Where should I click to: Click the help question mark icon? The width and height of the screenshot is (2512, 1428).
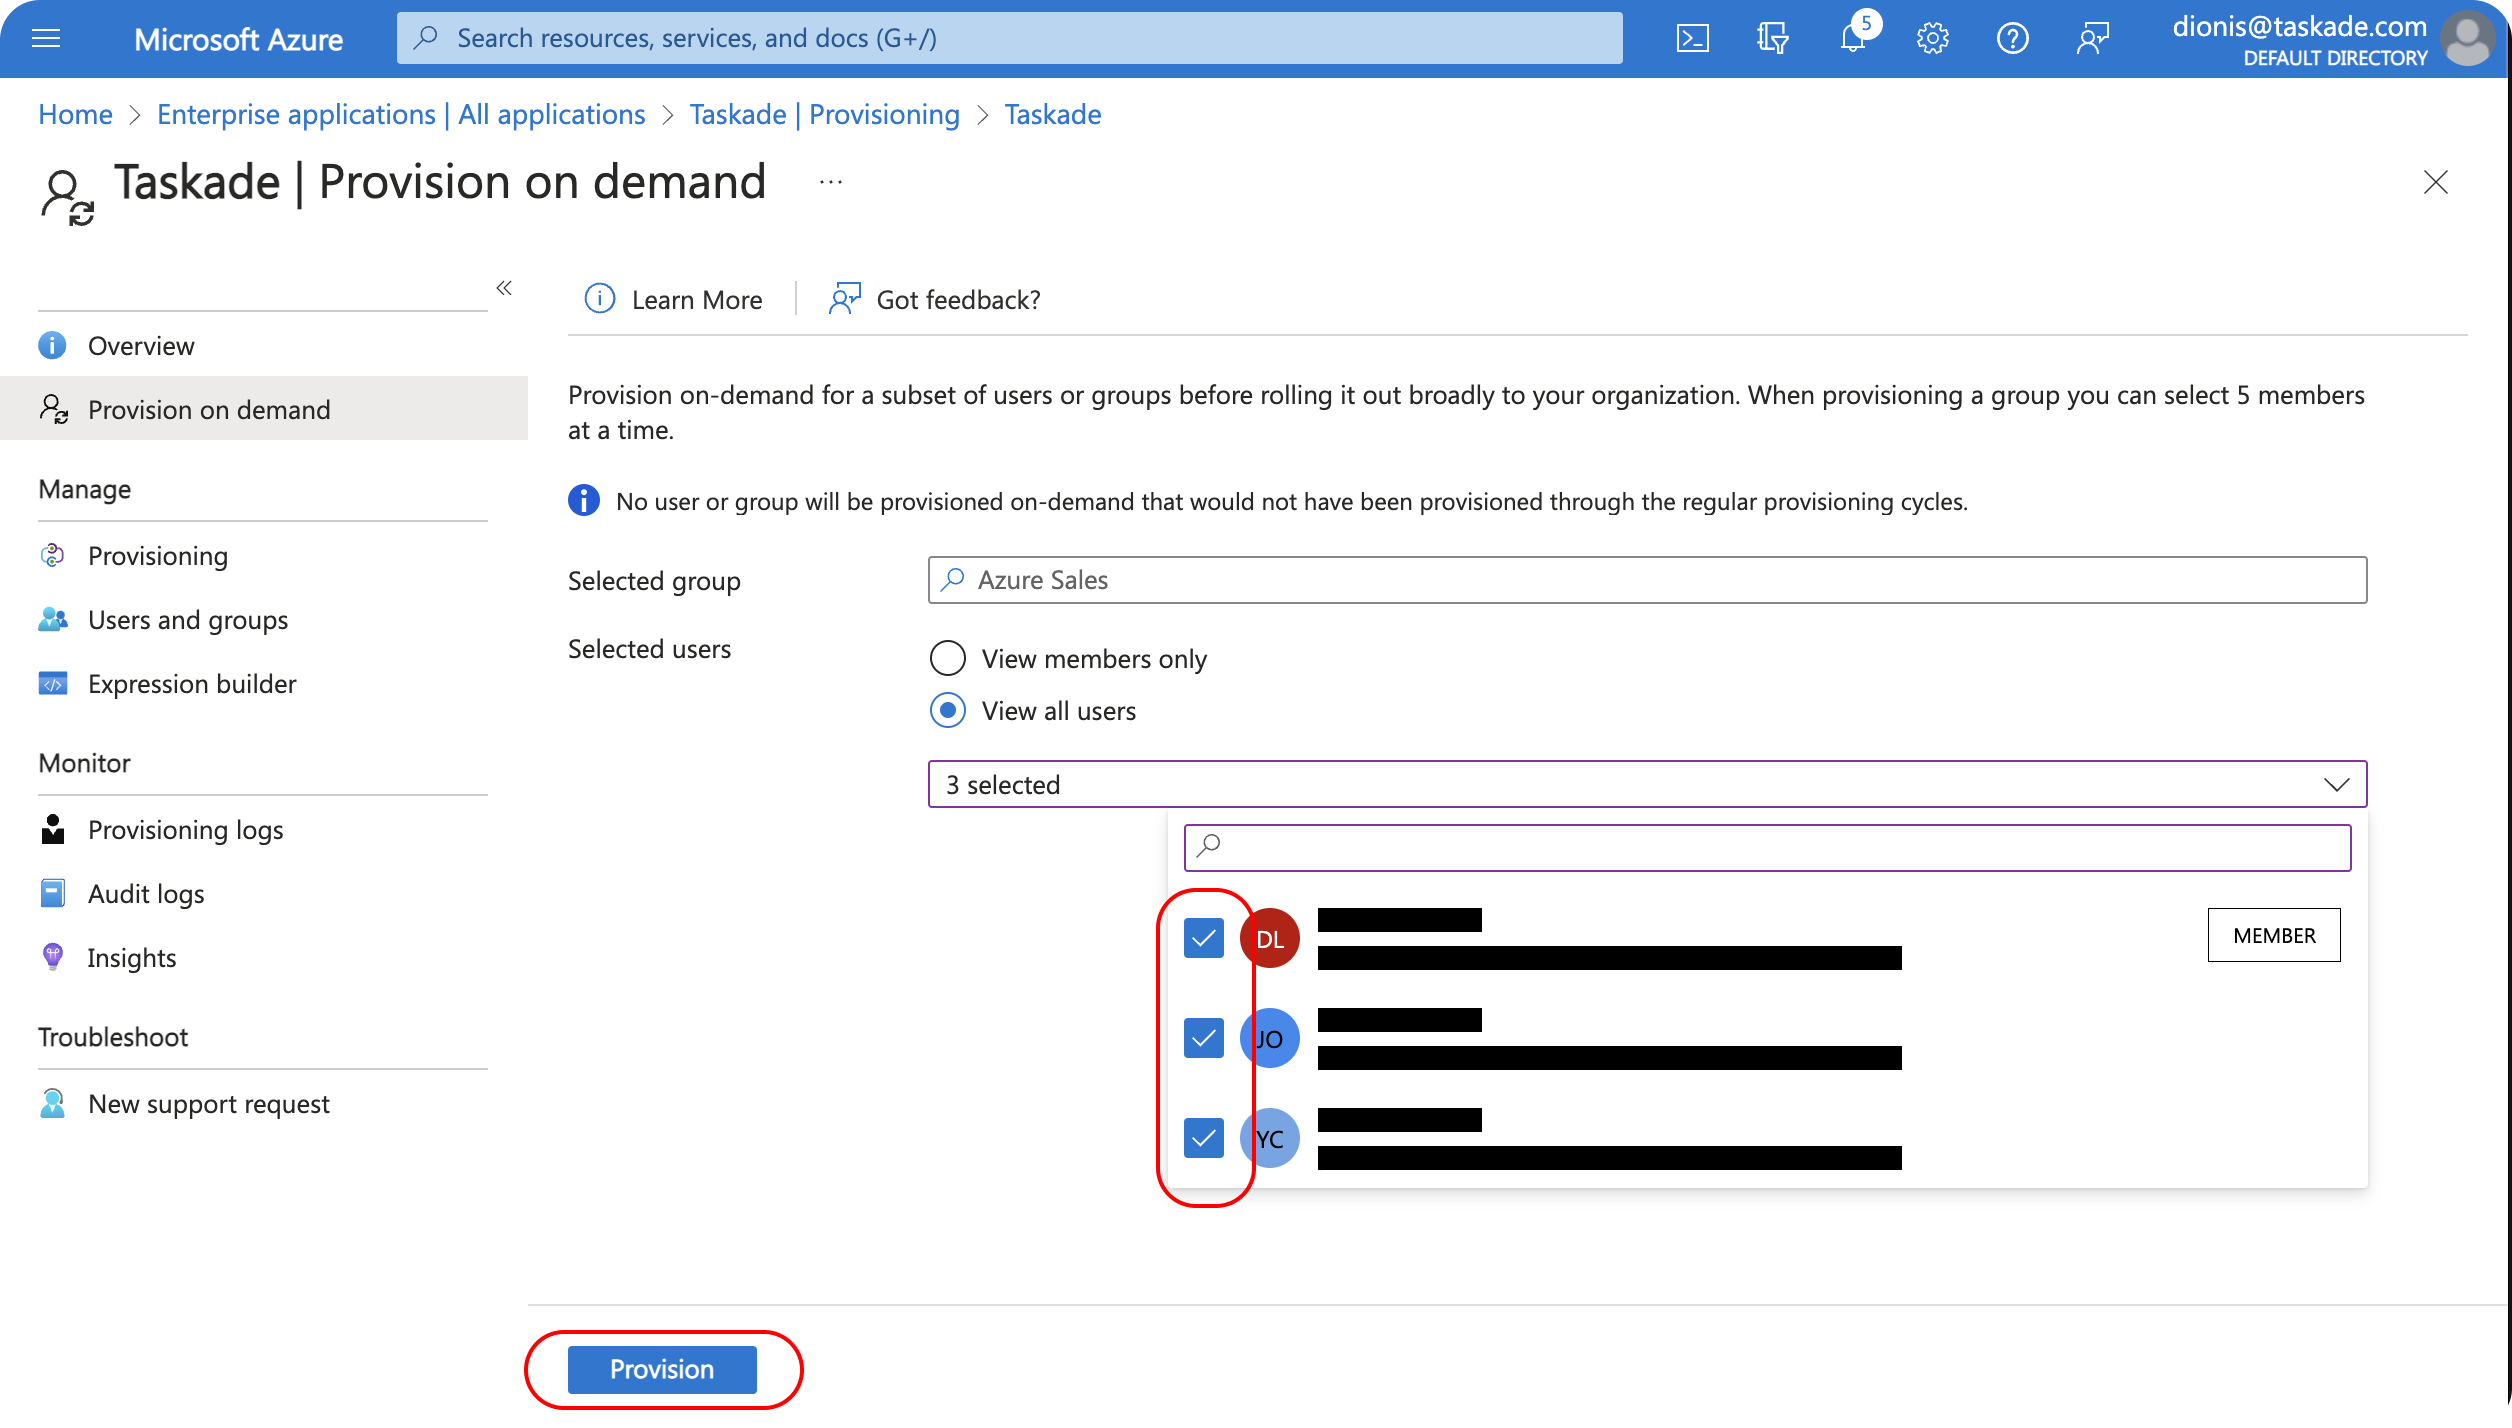2012,38
